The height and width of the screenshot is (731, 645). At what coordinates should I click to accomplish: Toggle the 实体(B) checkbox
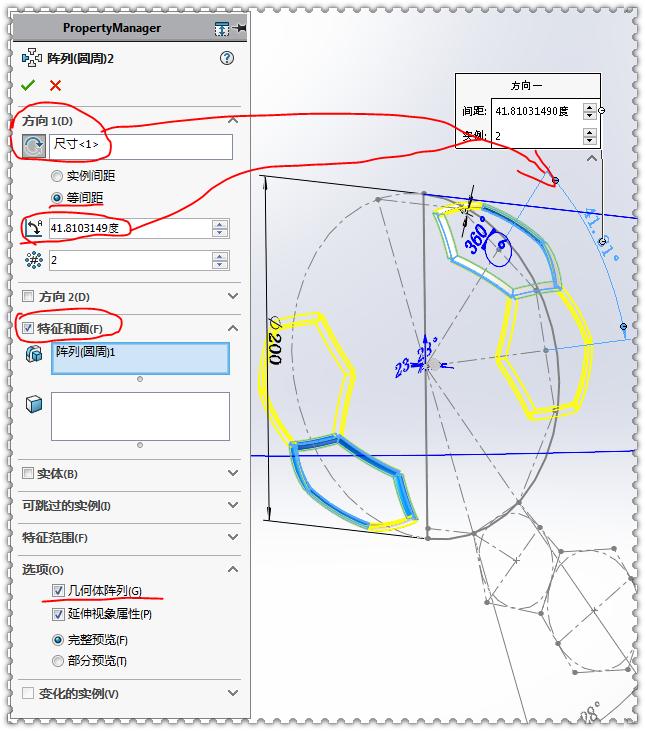[28, 473]
